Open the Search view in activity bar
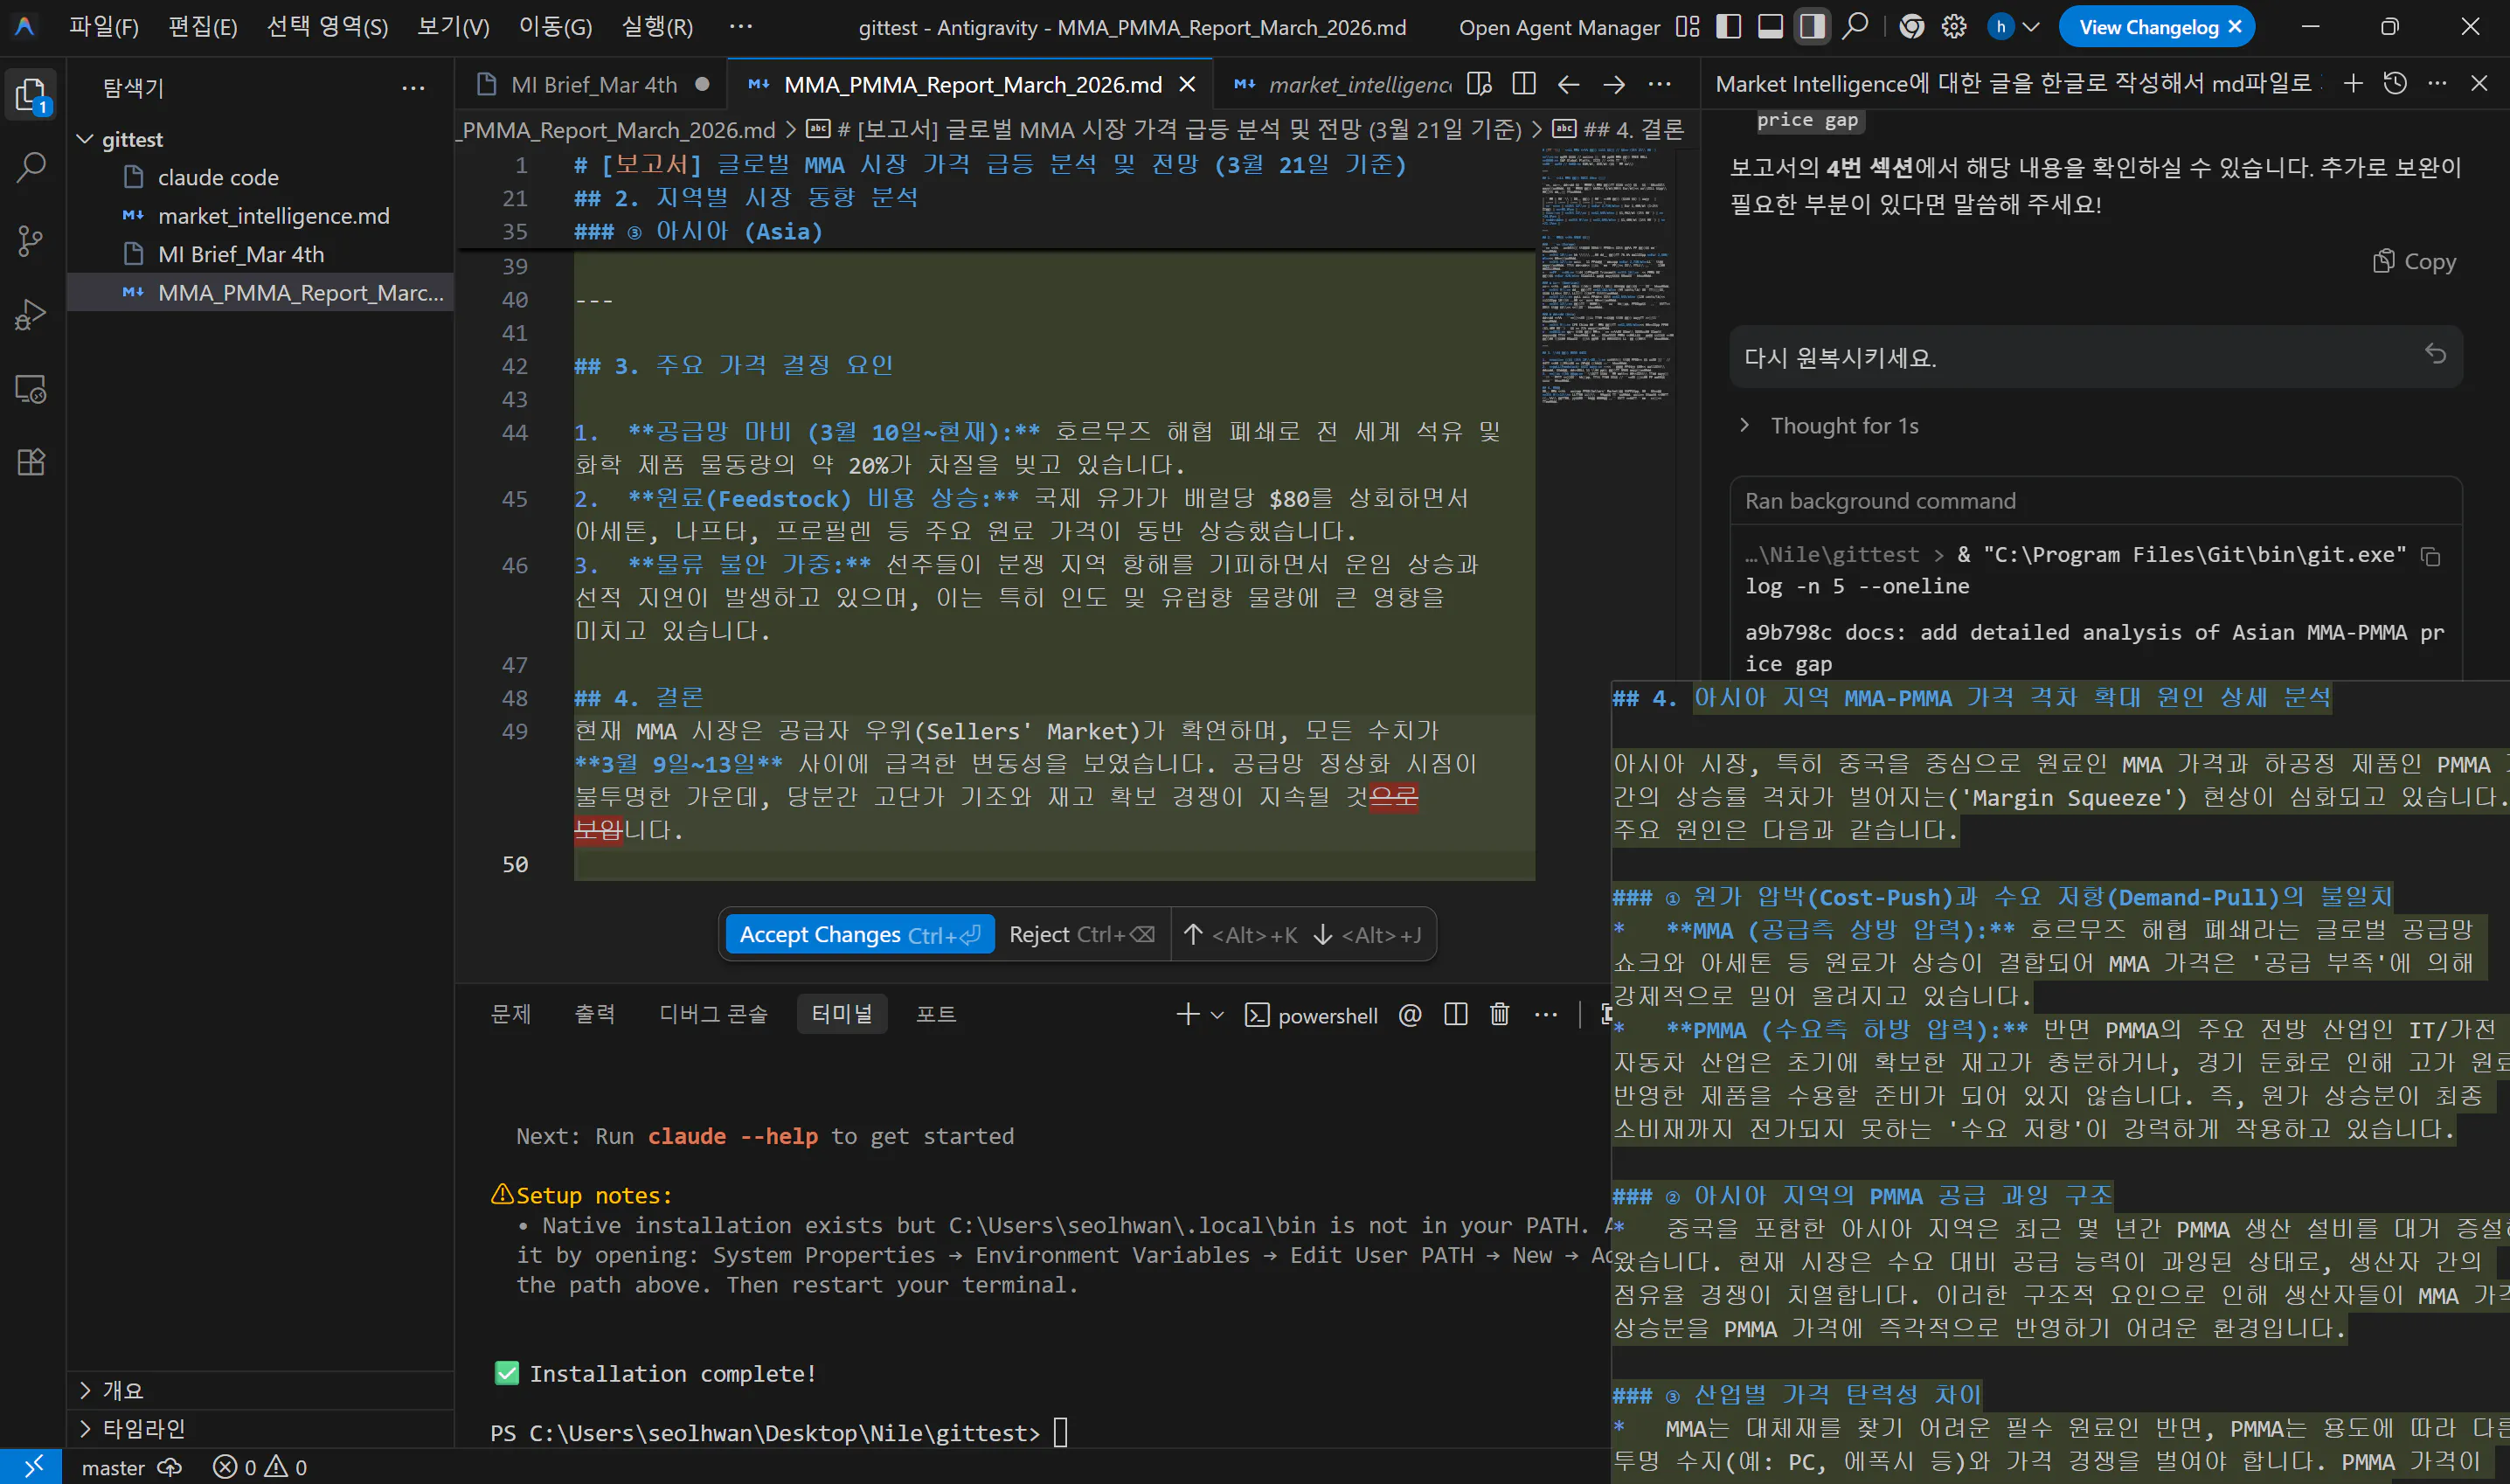Viewport: 2510px width, 1484px height. coord(31,167)
